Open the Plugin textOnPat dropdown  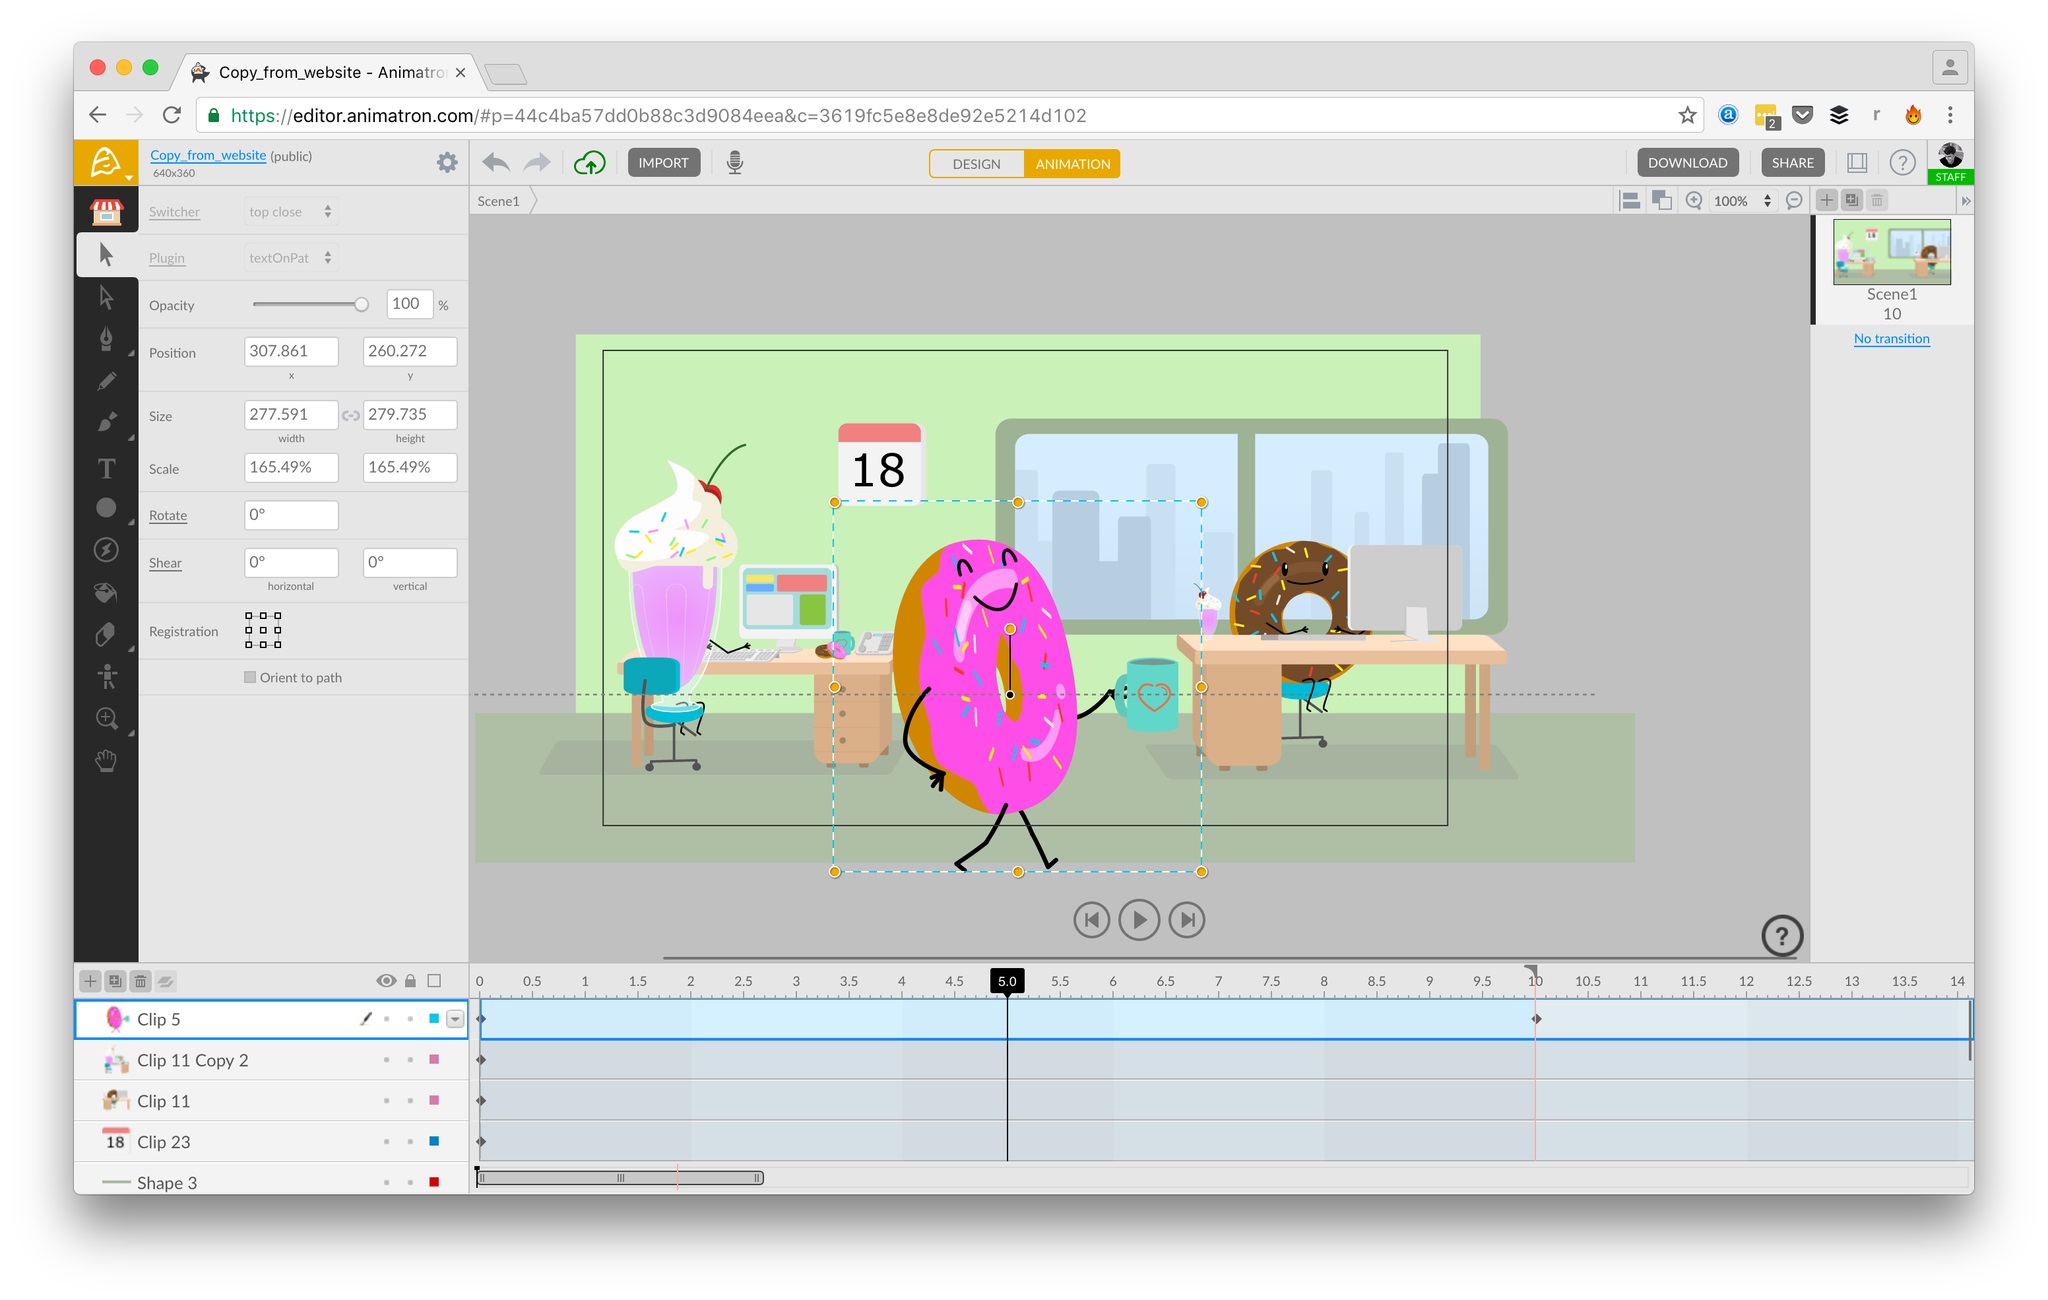pyautogui.click(x=290, y=258)
